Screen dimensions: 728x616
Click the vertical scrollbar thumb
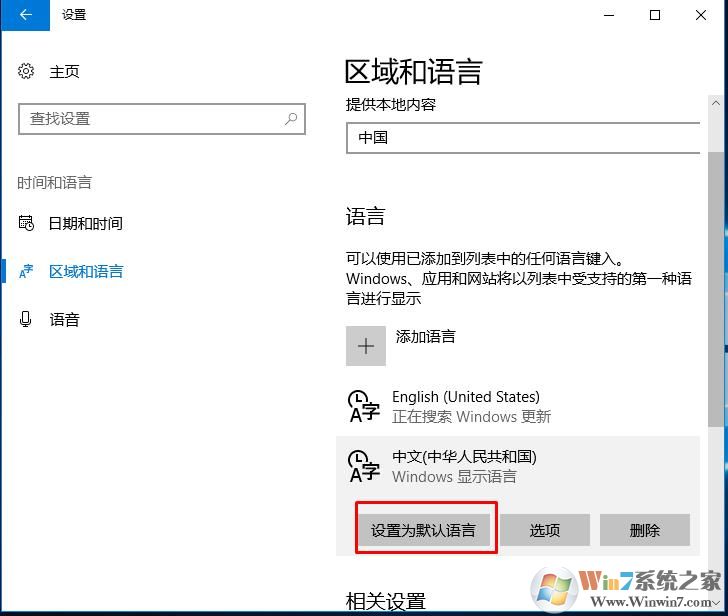716,289
